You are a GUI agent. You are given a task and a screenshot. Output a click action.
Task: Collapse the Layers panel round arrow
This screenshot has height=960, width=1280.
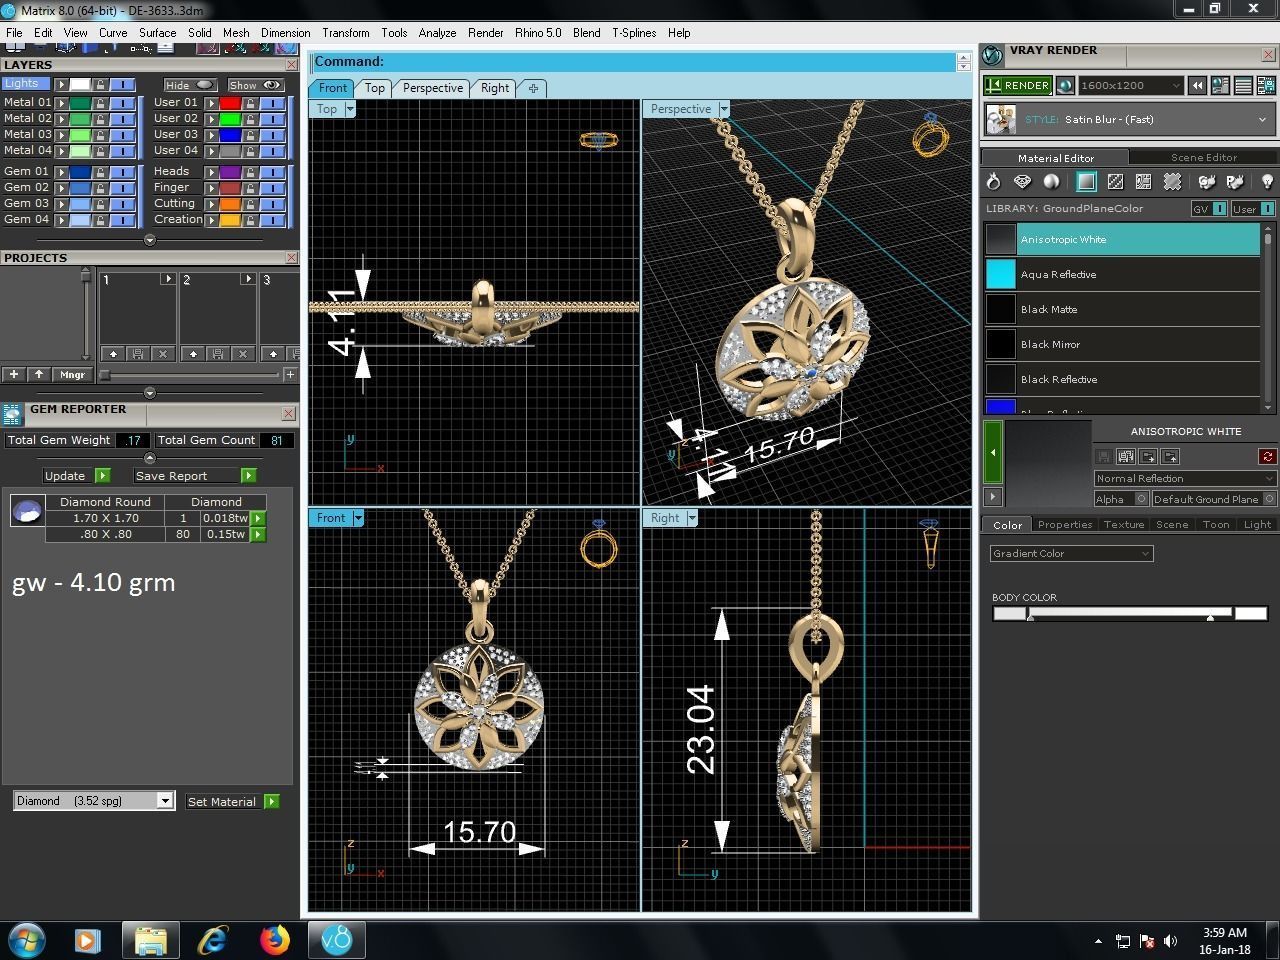150,240
